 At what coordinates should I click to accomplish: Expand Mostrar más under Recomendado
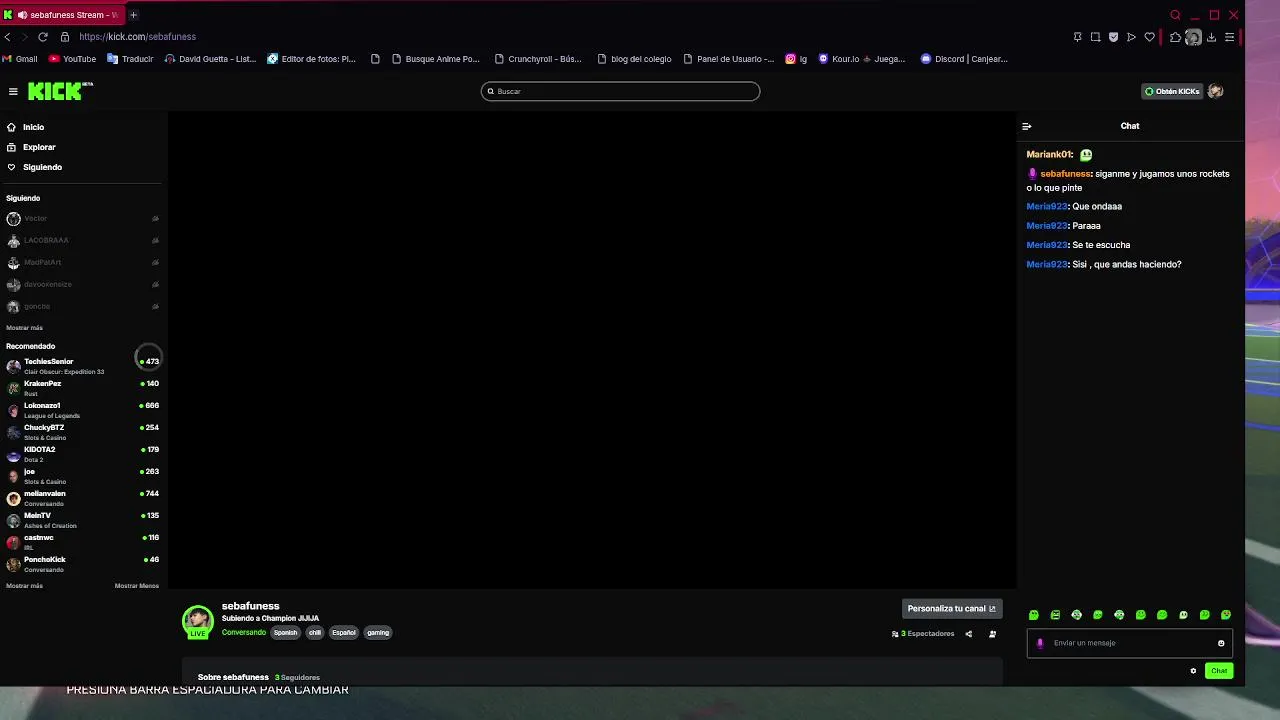click(x=24, y=586)
